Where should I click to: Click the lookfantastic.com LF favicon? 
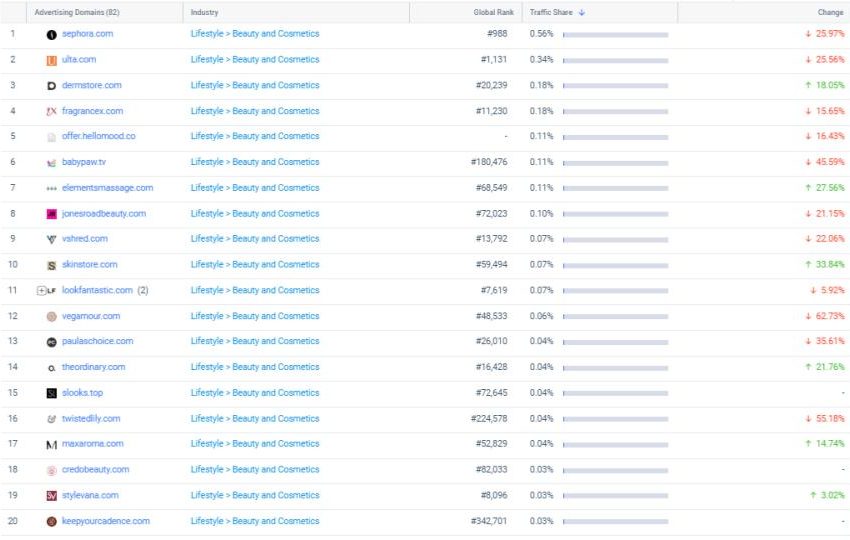[51, 291]
